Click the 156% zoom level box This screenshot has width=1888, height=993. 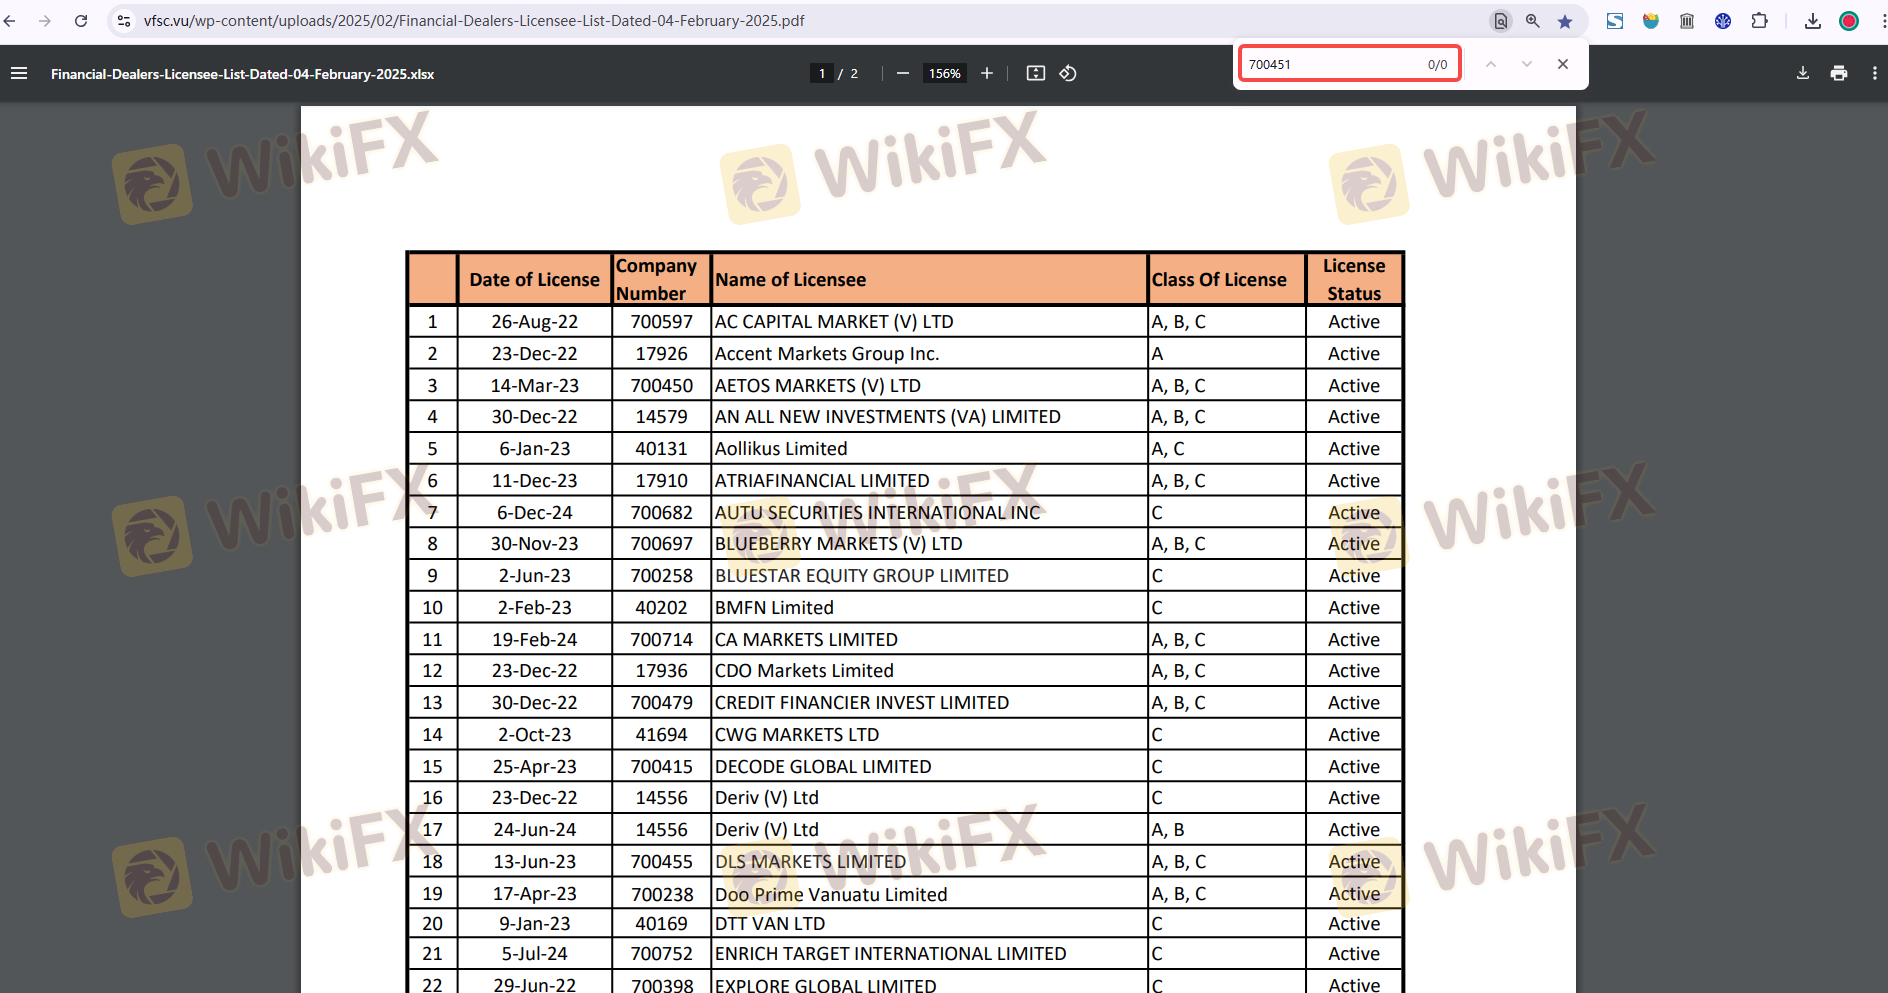coord(944,73)
